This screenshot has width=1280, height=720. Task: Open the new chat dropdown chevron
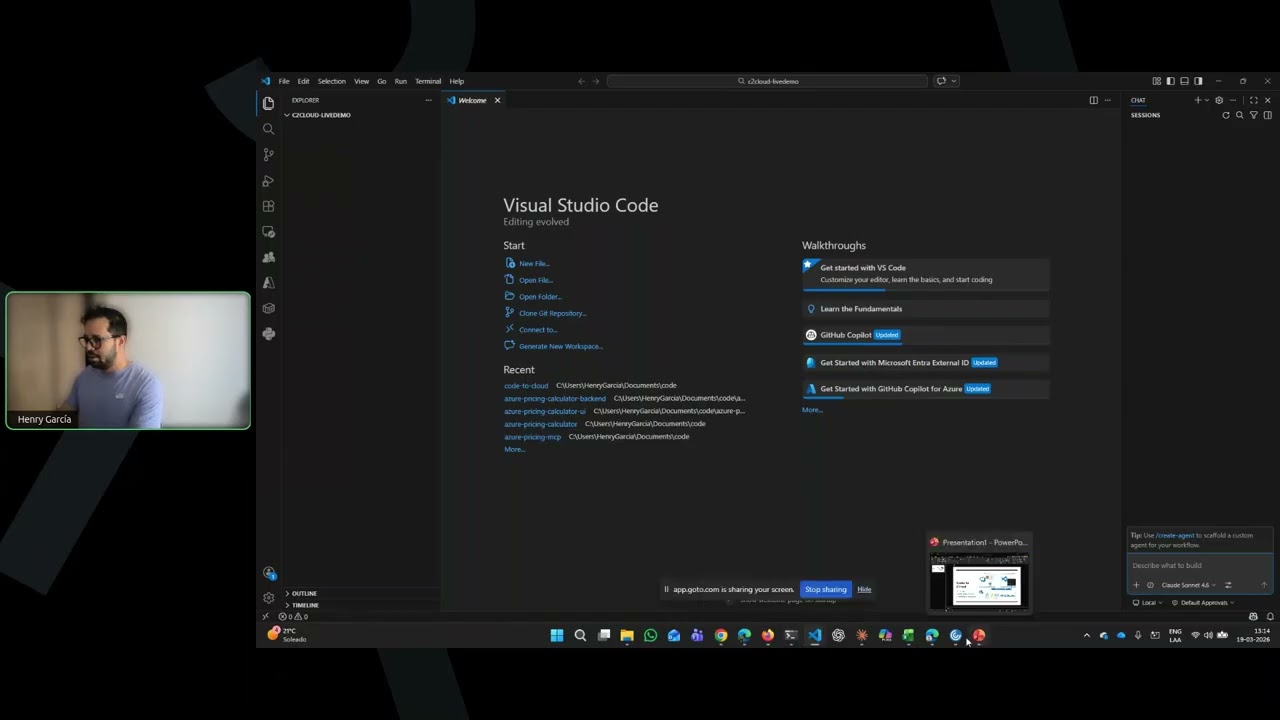click(x=1207, y=100)
